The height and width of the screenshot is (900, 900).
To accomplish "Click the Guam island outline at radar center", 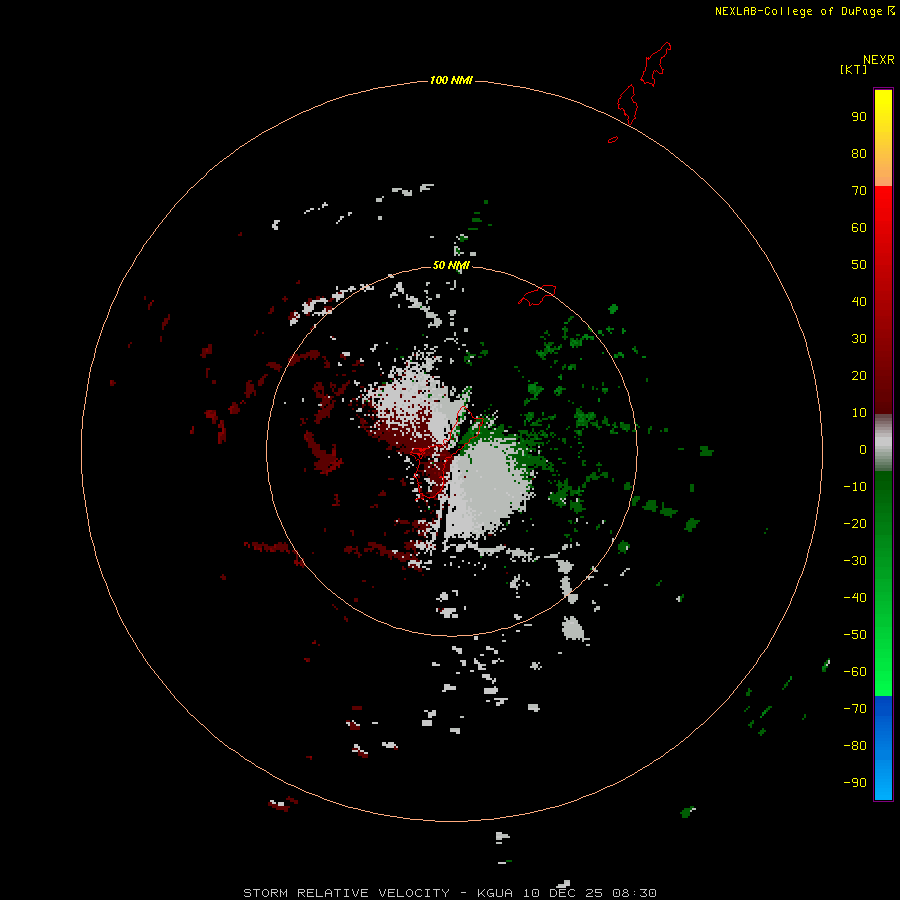I will pyautogui.click(x=449, y=452).
